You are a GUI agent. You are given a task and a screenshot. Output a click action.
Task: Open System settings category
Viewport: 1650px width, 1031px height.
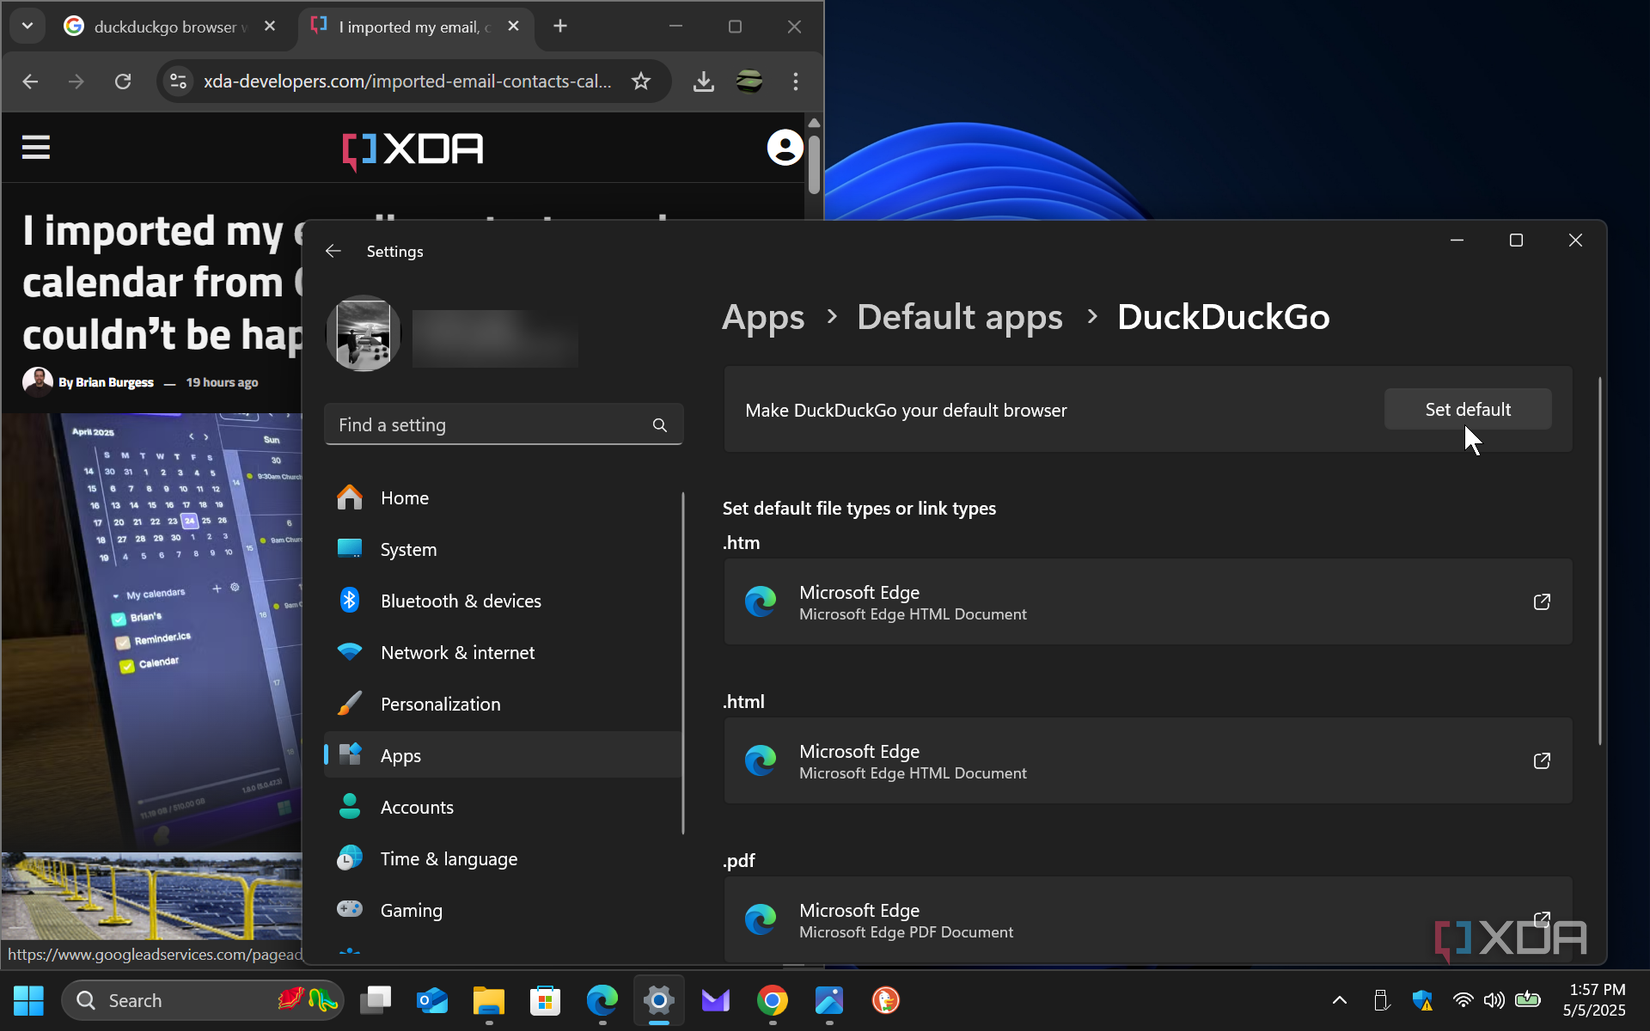(x=503, y=549)
